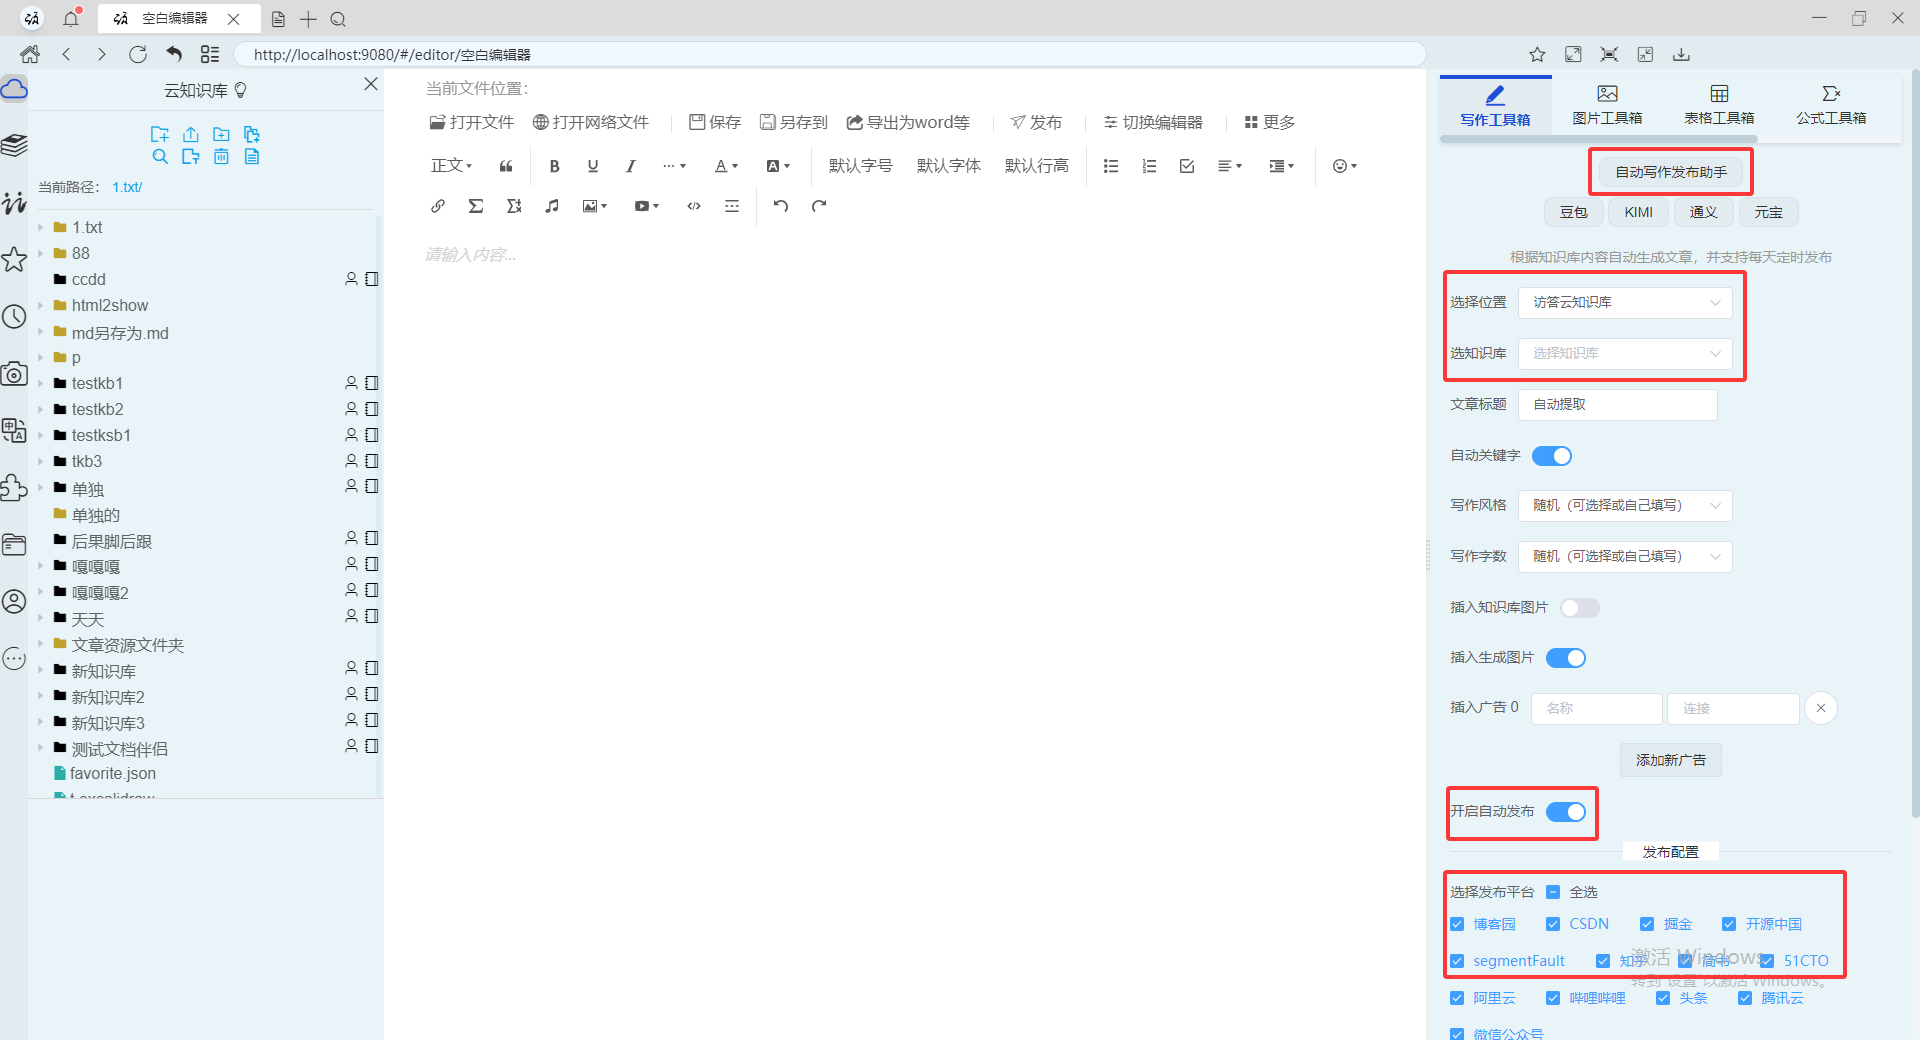Click the Underline formatting icon

pyautogui.click(x=593, y=166)
